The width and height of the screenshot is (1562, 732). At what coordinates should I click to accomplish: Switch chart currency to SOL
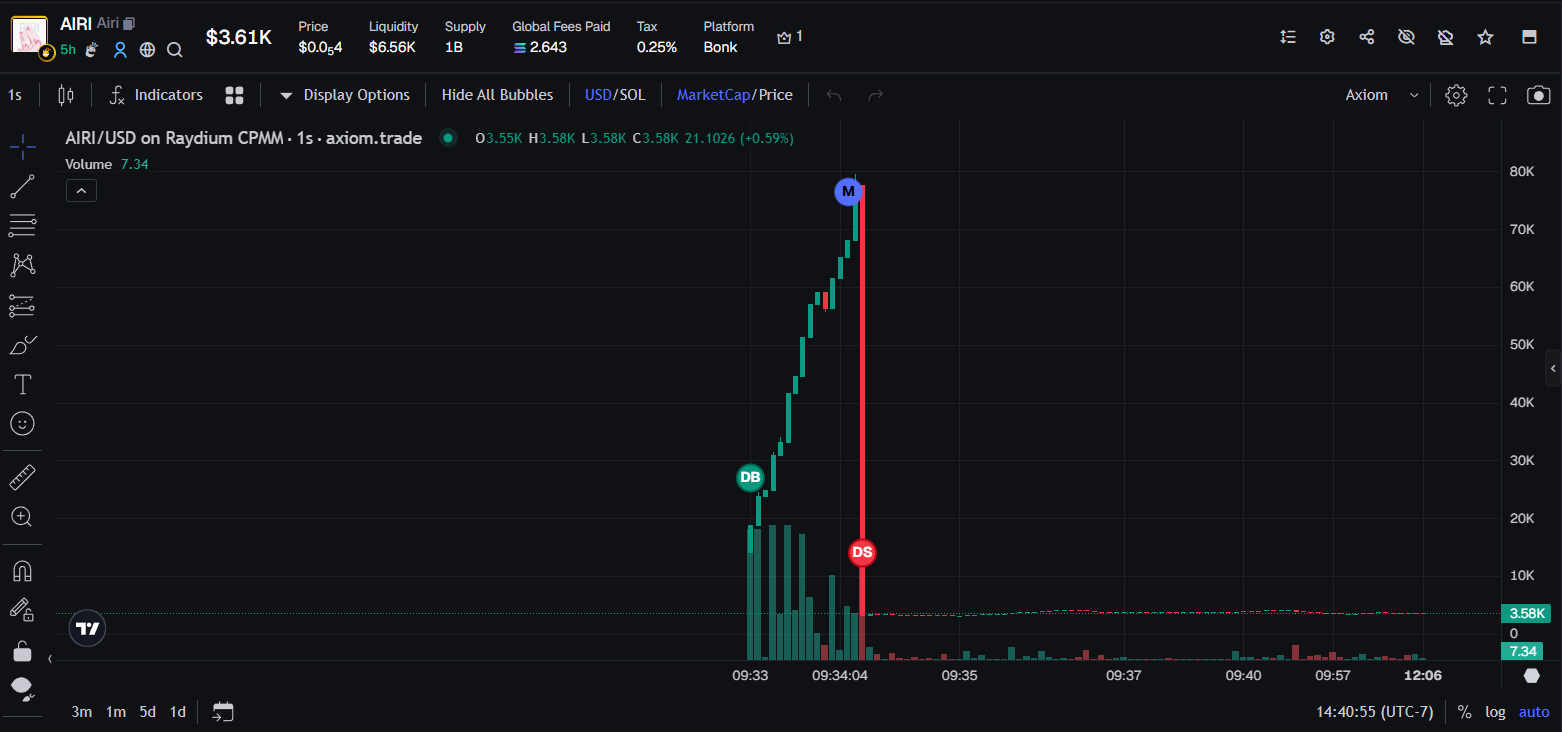pyautogui.click(x=632, y=95)
